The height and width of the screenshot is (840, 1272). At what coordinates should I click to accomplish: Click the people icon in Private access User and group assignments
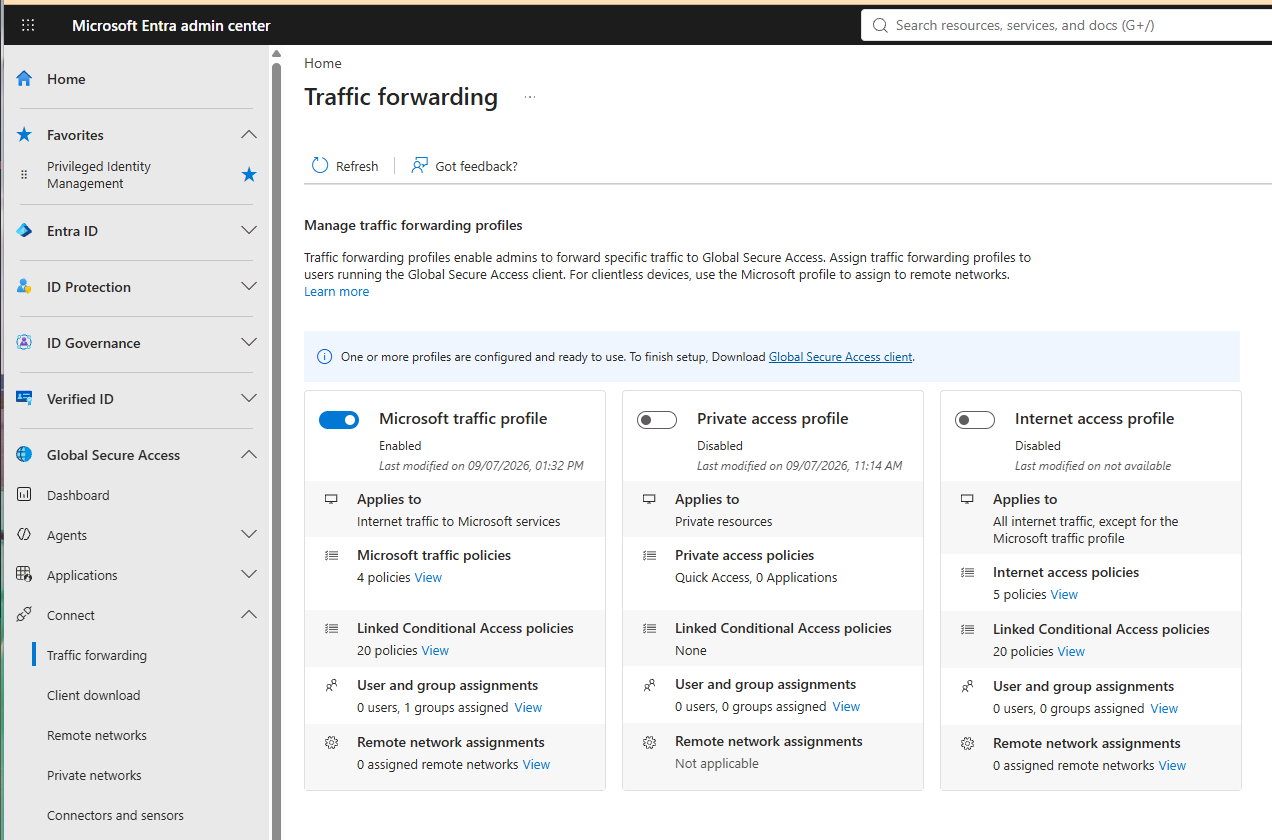click(650, 685)
